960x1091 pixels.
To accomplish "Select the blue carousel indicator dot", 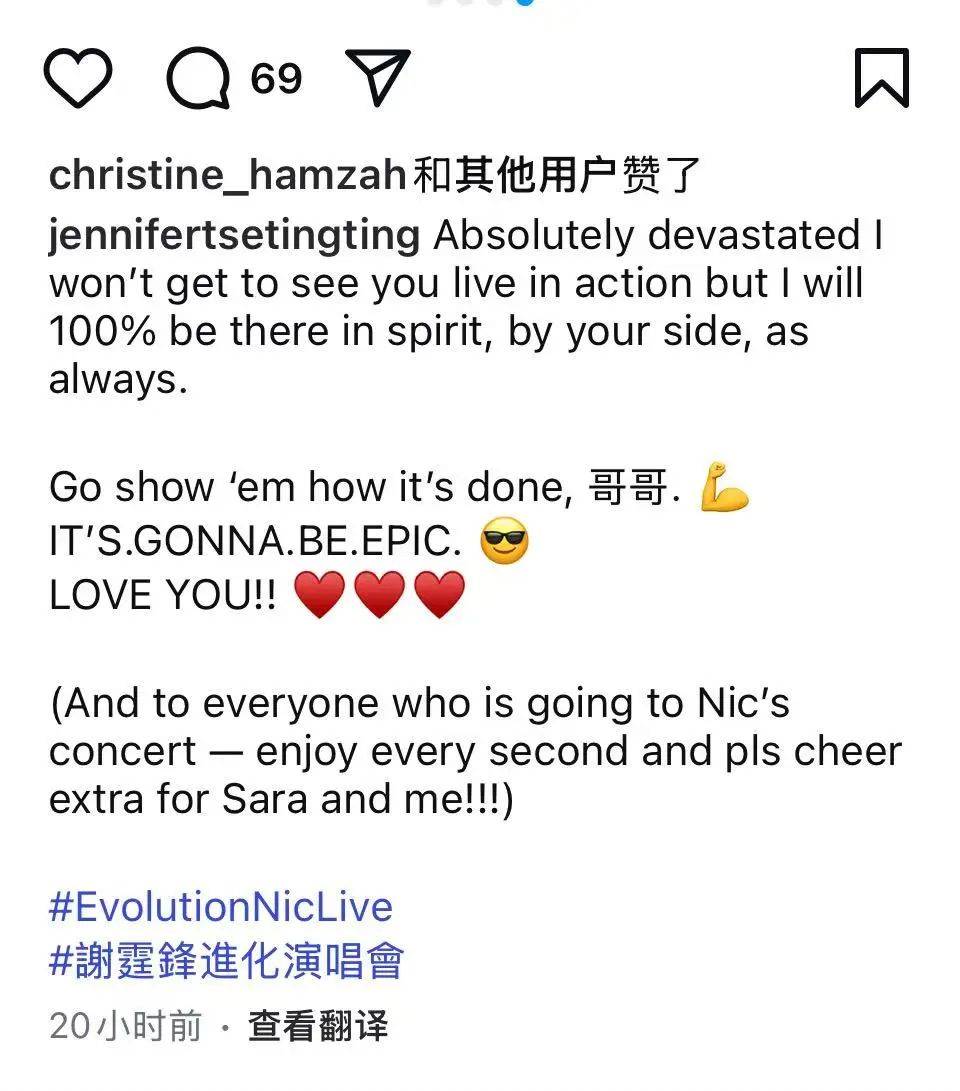I will coord(523,6).
